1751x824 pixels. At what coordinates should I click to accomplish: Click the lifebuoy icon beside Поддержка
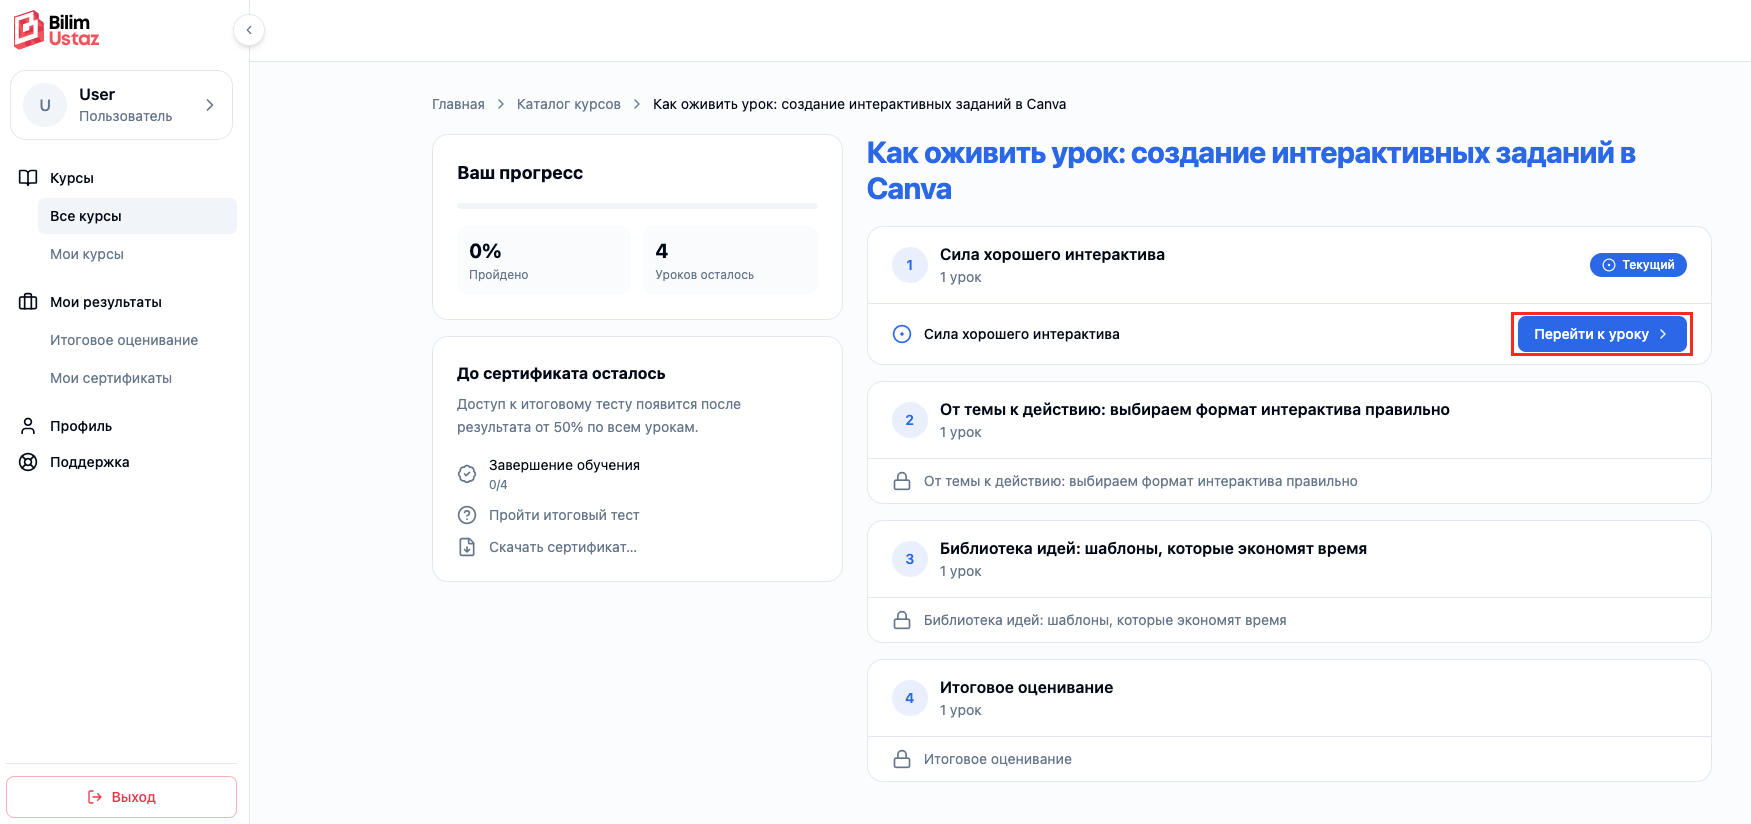28,462
